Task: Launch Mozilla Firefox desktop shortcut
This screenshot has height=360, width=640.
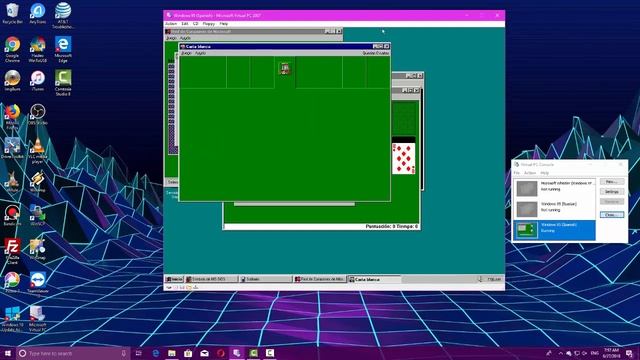Action: [12, 117]
